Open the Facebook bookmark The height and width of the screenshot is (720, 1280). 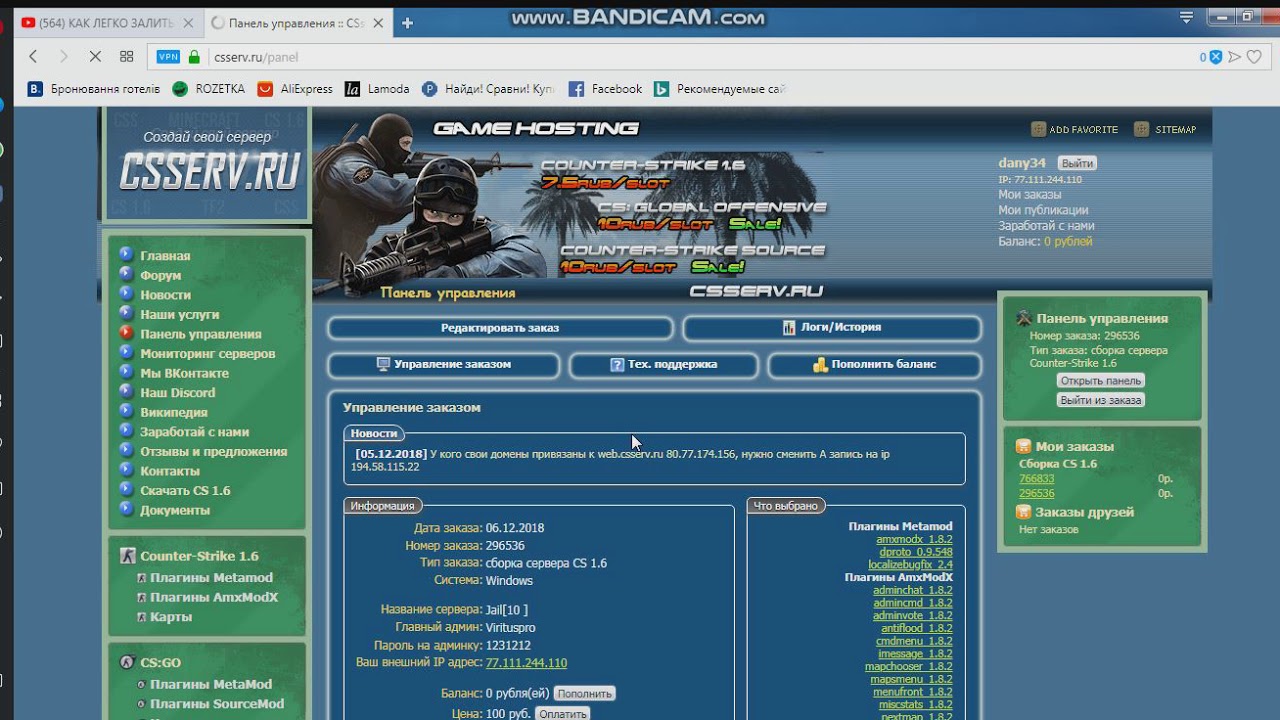pos(605,89)
